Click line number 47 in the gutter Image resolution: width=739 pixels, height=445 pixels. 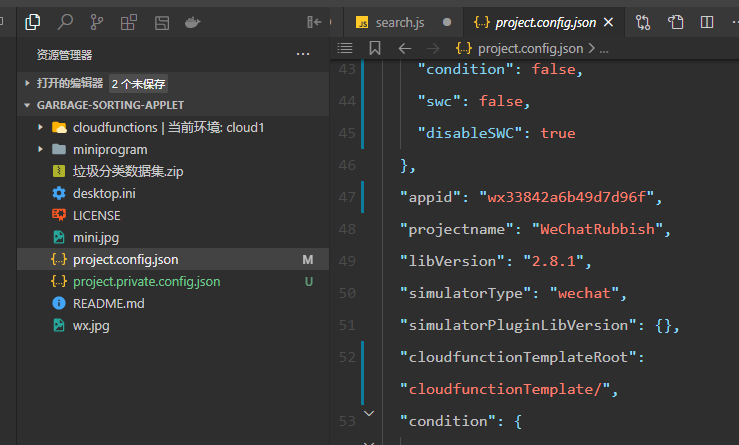click(x=347, y=197)
